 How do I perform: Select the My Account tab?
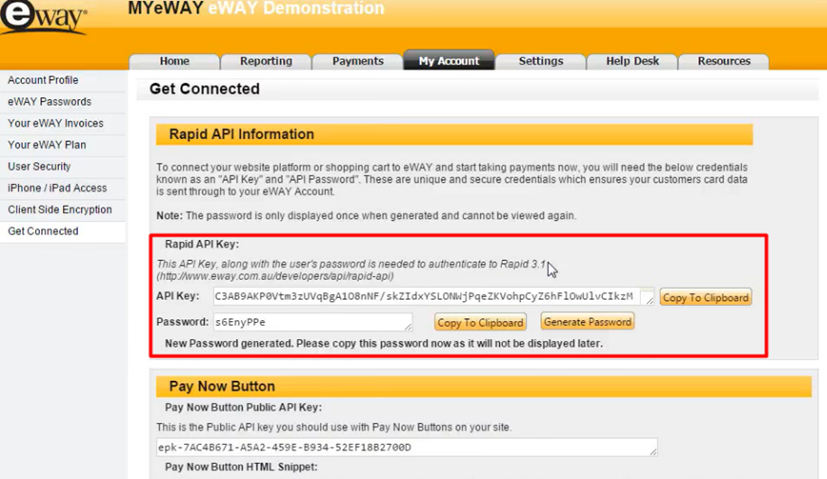click(449, 61)
